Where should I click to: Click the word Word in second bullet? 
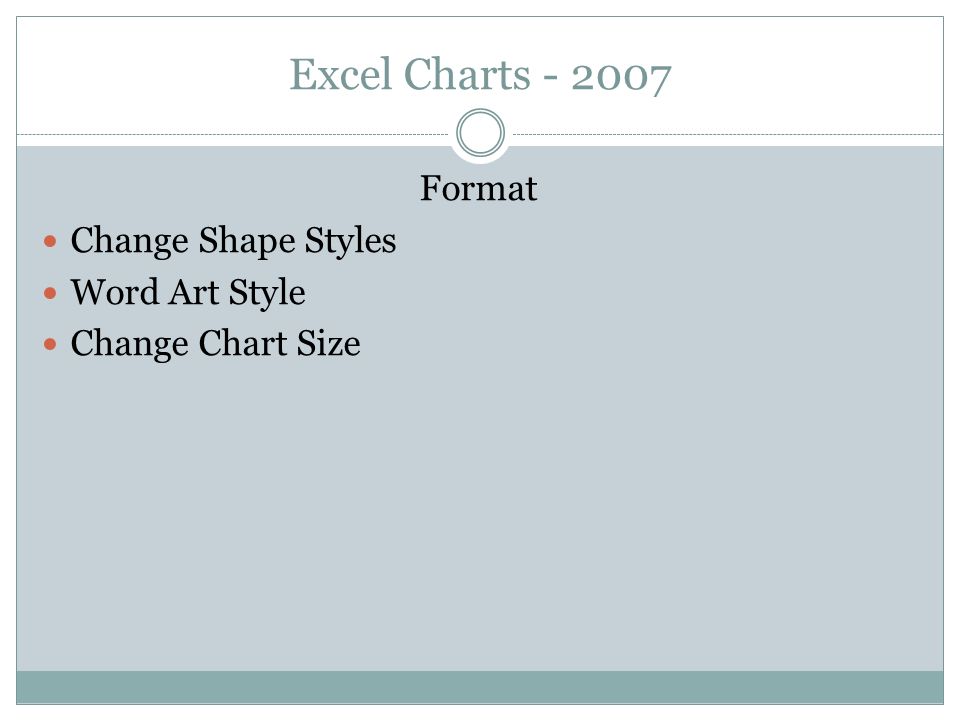pyautogui.click(x=115, y=291)
